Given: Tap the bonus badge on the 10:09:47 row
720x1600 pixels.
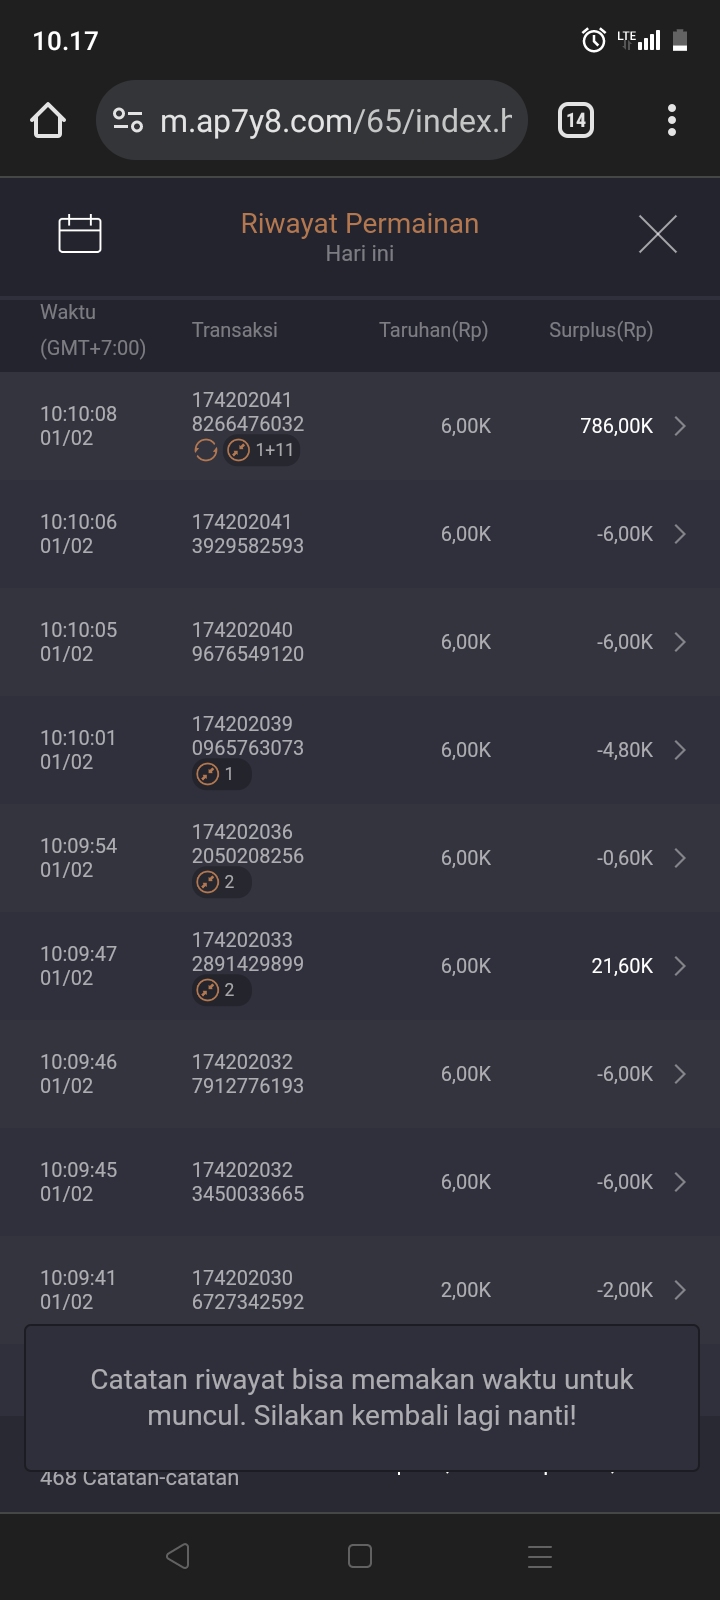Looking at the screenshot, I should click(221, 990).
